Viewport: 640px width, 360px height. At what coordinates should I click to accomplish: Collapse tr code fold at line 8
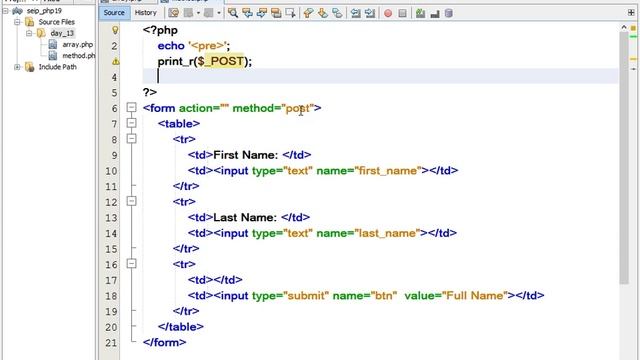point(131,139)
